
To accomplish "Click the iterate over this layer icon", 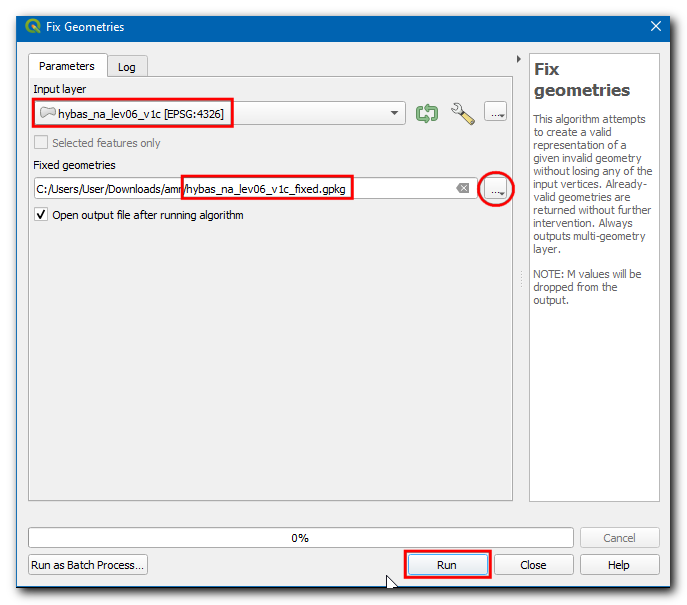I will pyautogui.click(x=427, y=113).
